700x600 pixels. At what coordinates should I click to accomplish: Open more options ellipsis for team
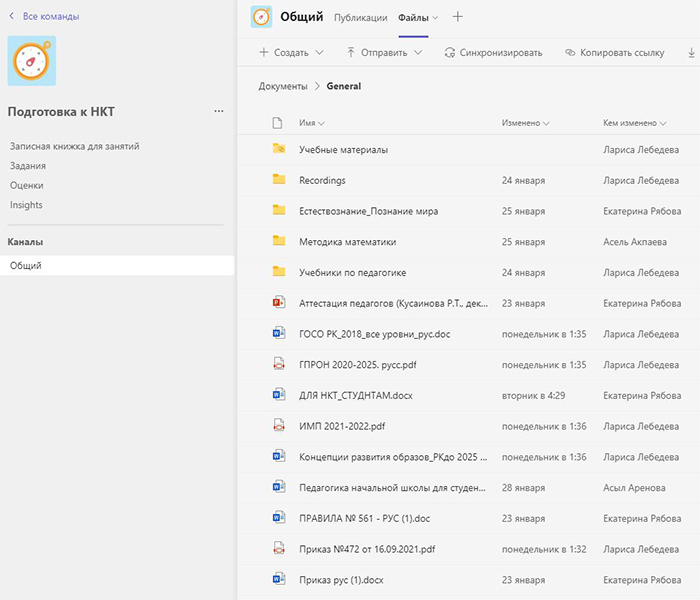point(219,111)
